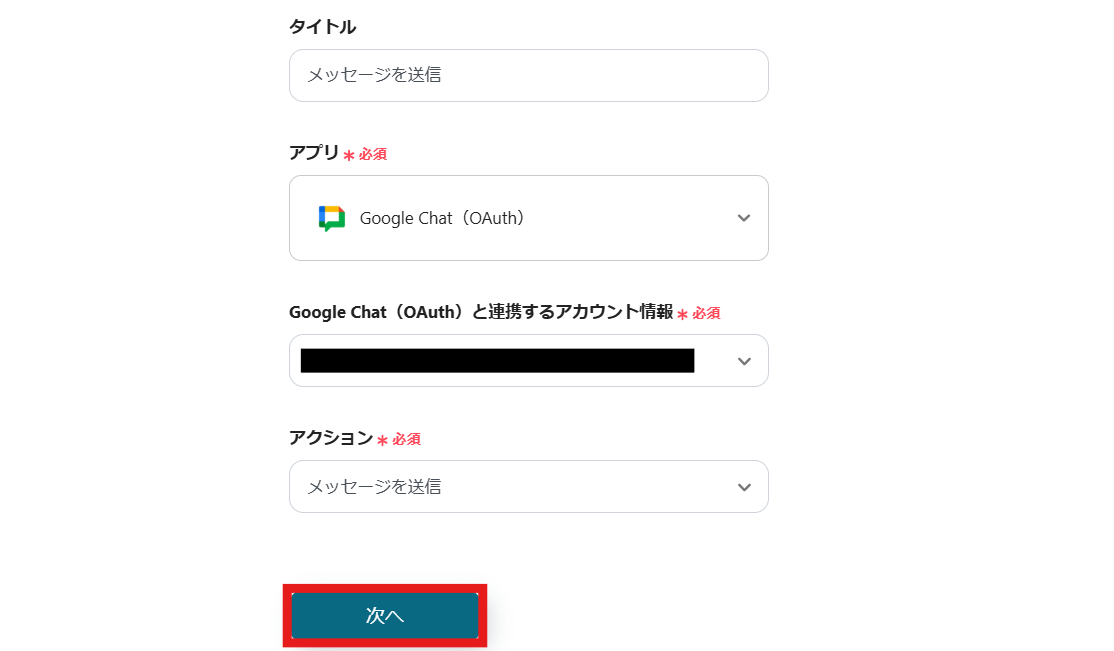
Task: Open the account selection chevron arrow
Action: point(744,361)
